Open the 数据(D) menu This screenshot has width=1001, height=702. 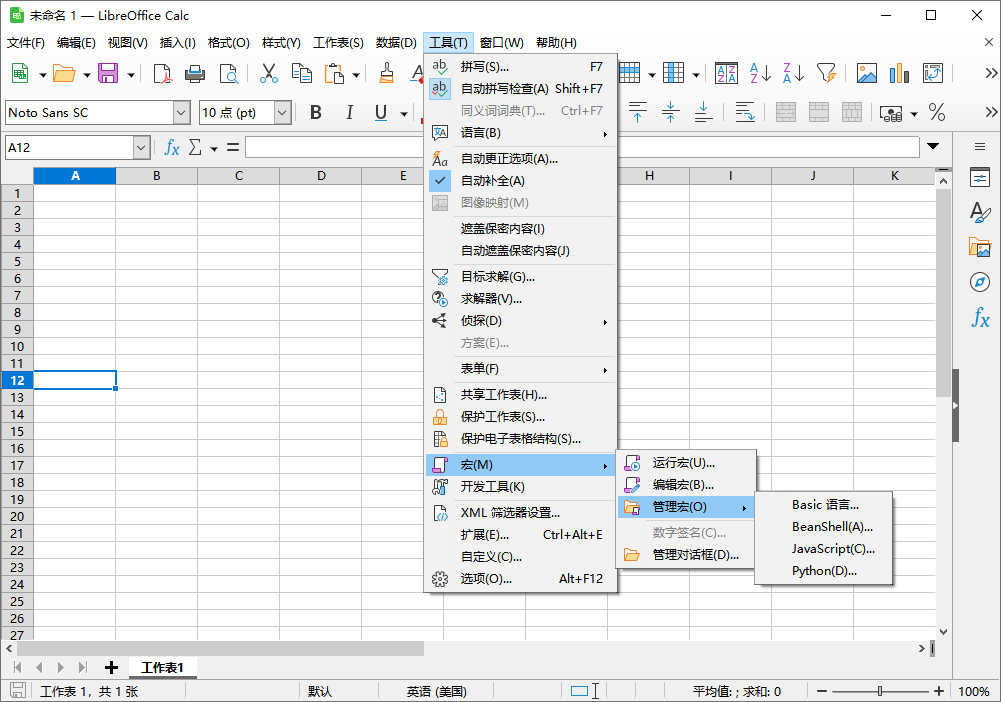pos(396,43)
